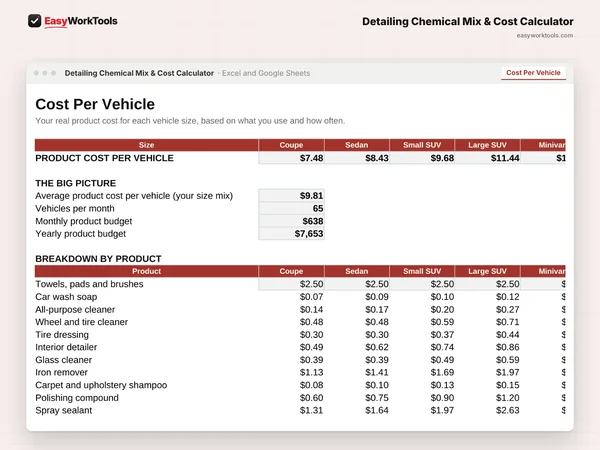Click Interior detailer Small SUV cost $0.74
The height and width of the screenshot is (450, 600).
point(442,347)
